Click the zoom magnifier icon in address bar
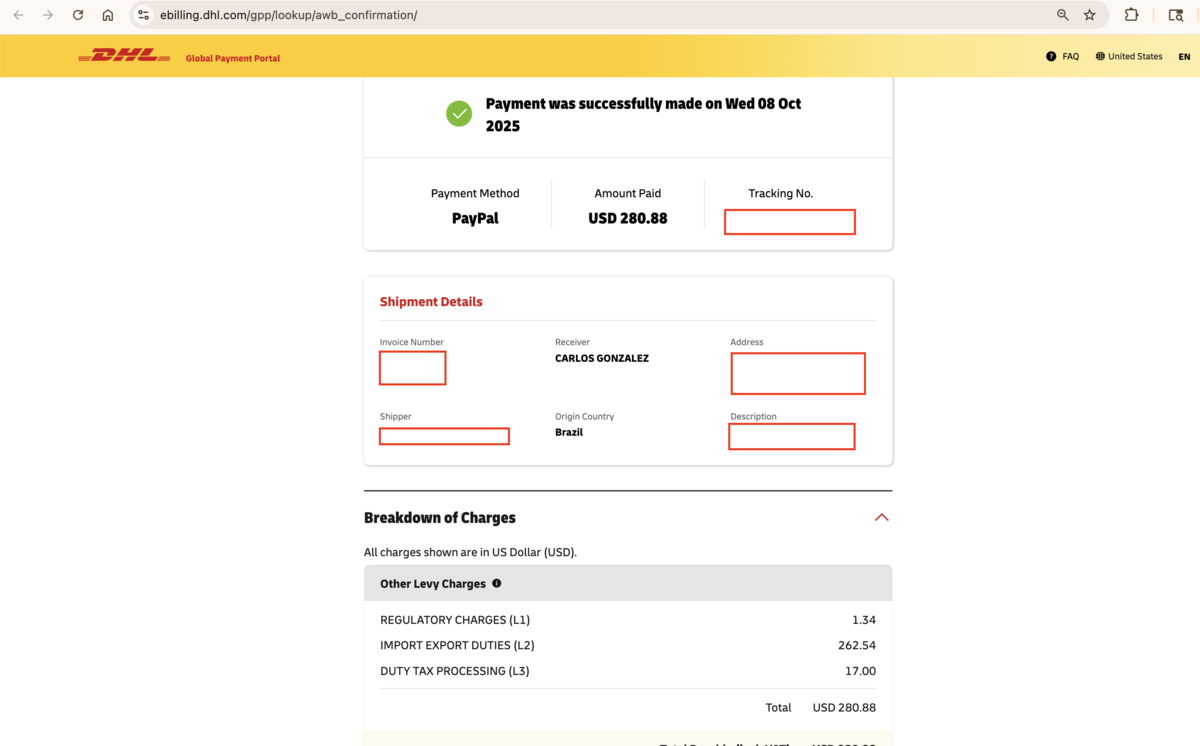This screenshot has height=746, width=1200. (x=1062, y=15)
